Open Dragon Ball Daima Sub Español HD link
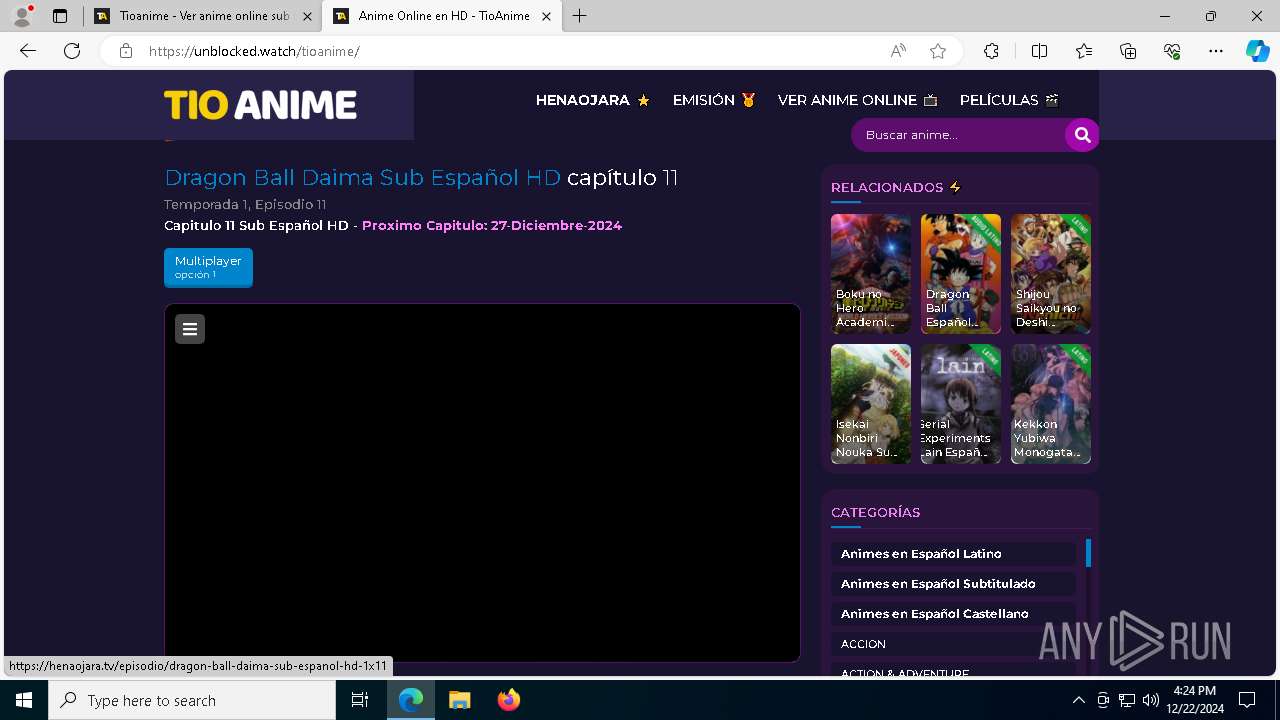The width and height of the screenshot is (1280, 720). (362, 178)
